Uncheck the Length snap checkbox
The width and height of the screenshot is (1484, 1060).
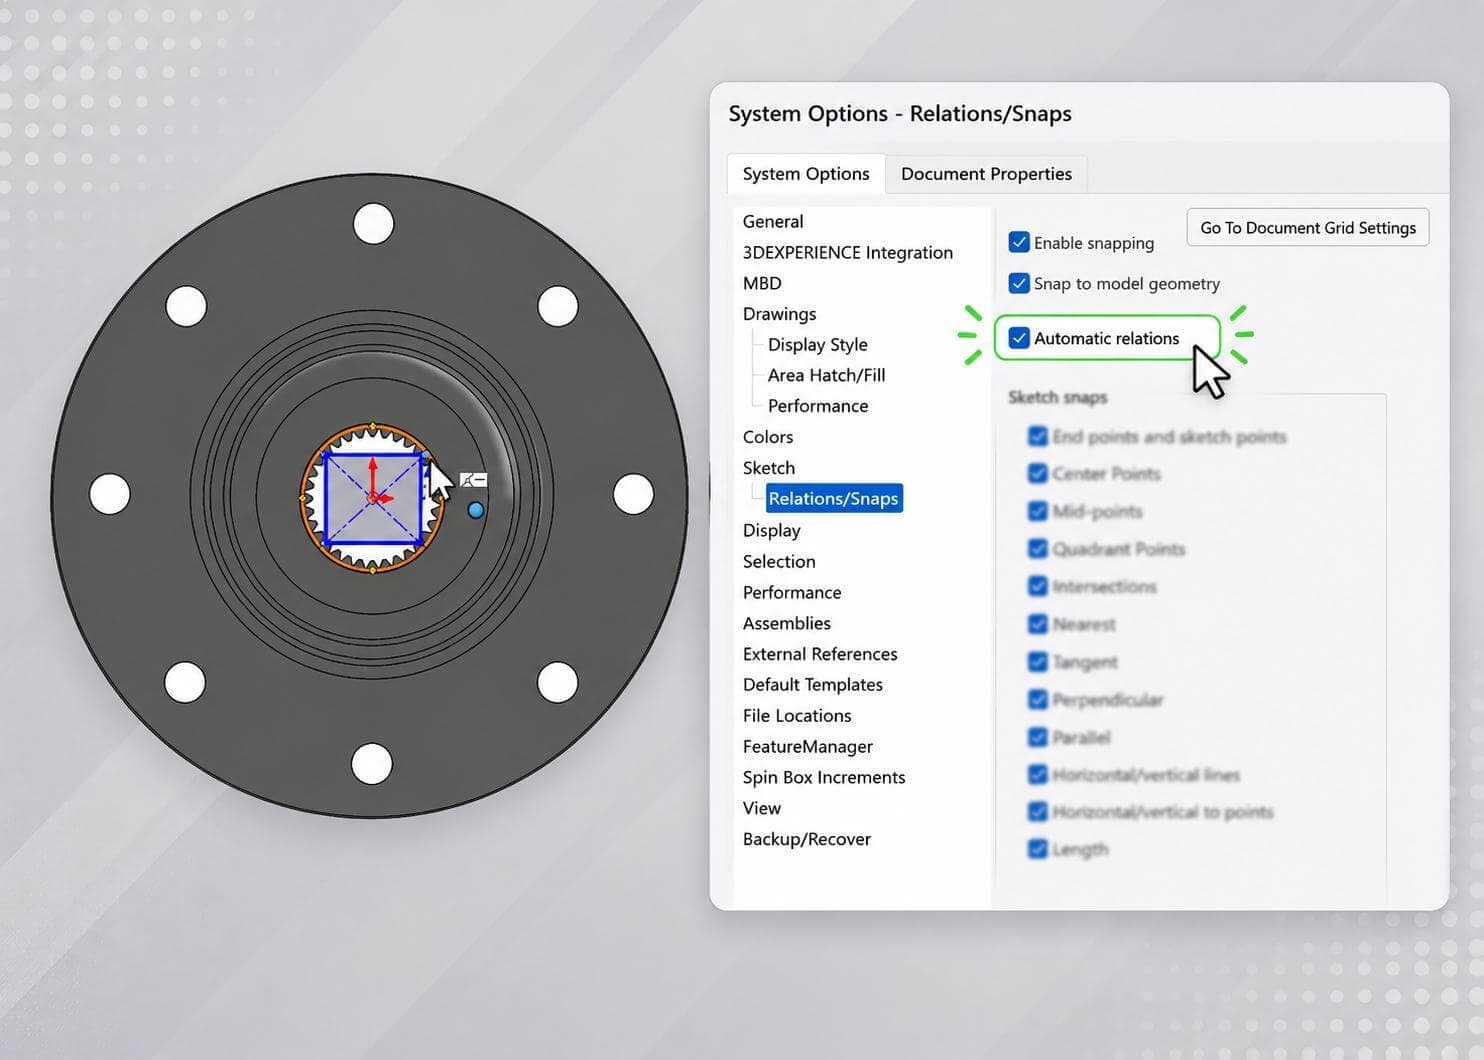pos(1037,850)
